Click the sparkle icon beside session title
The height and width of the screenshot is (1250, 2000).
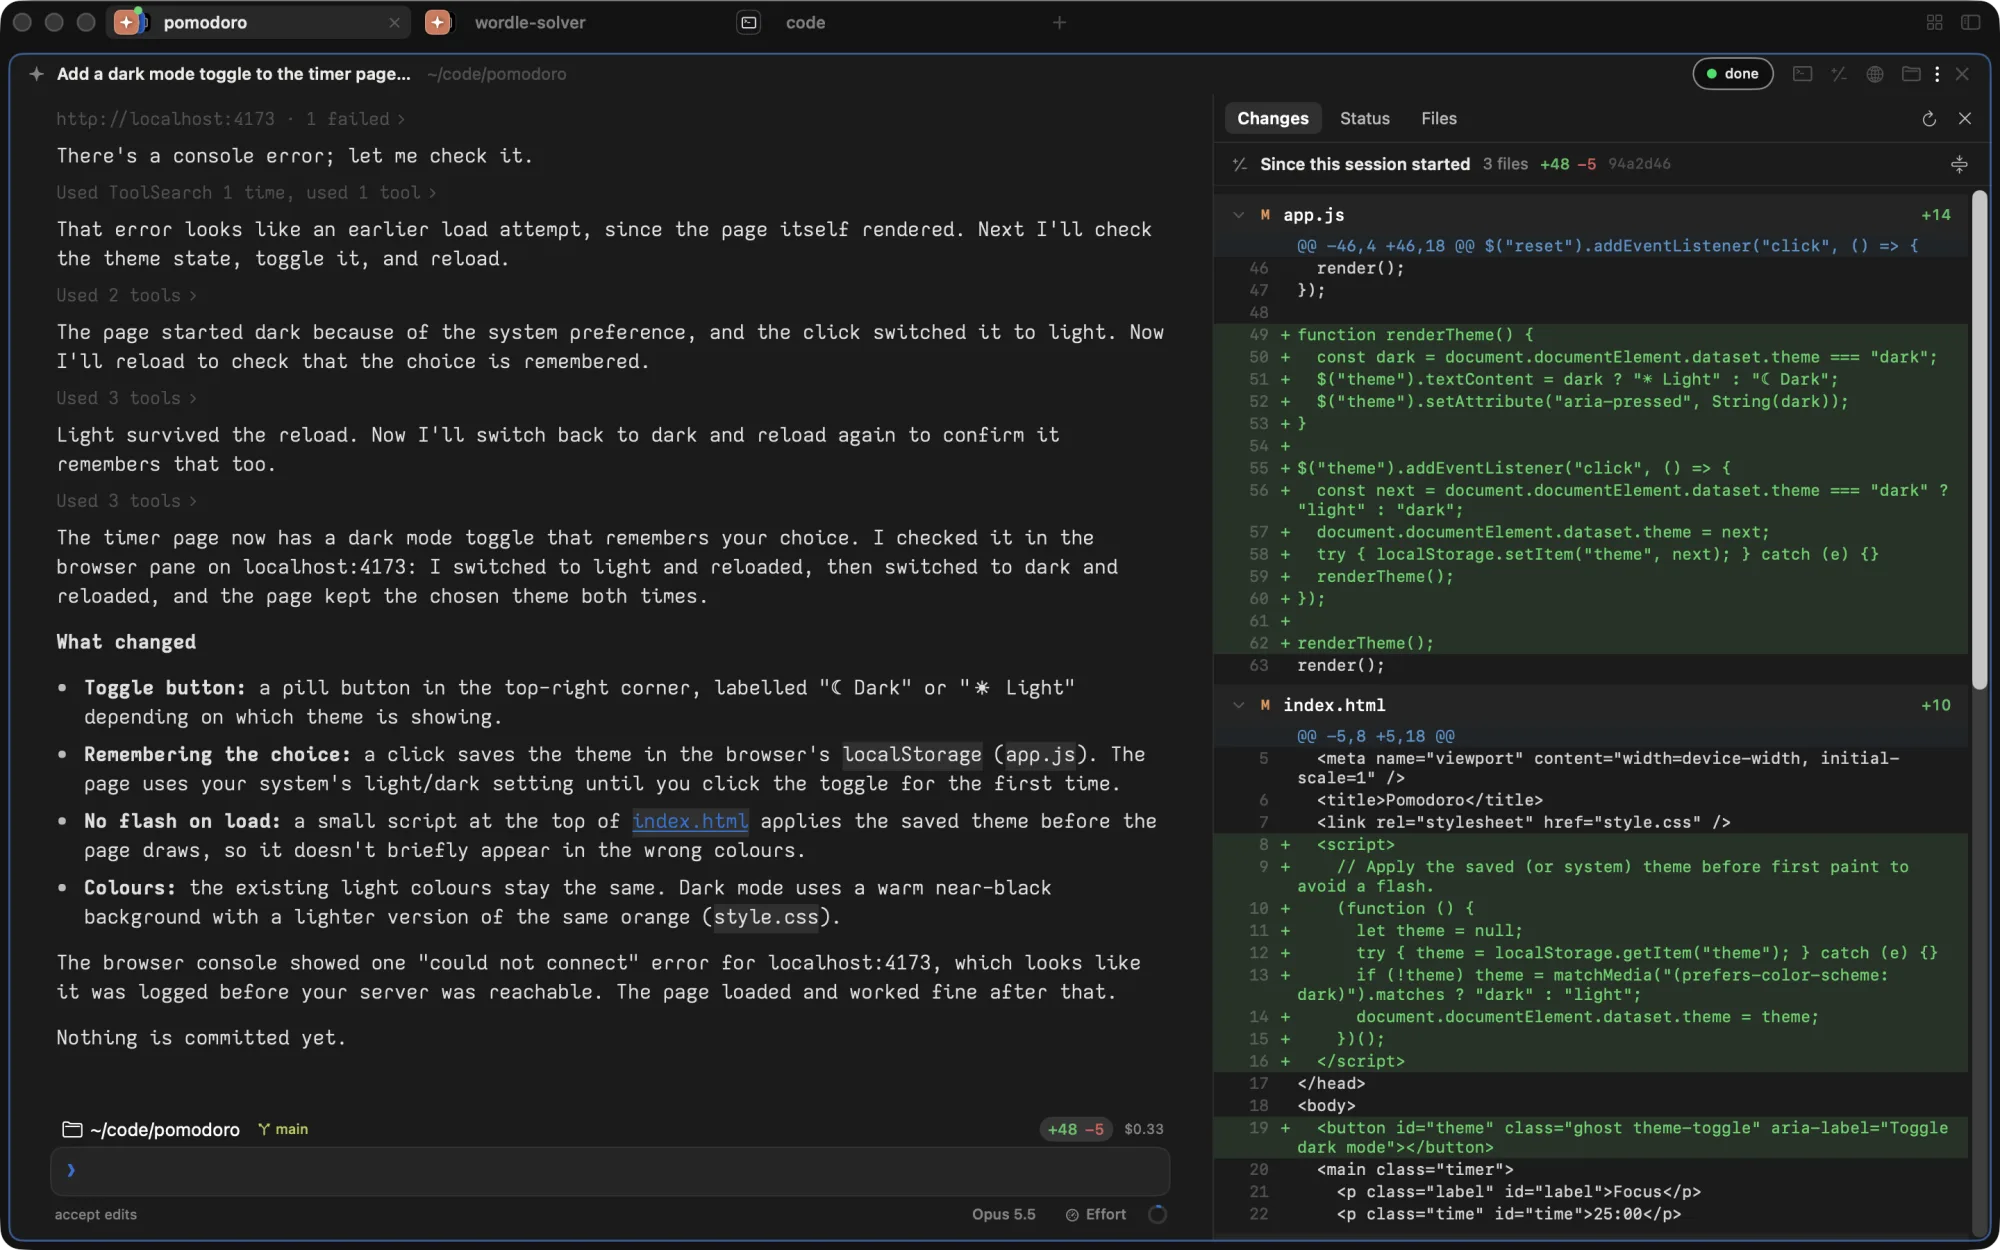pos(36,74)
